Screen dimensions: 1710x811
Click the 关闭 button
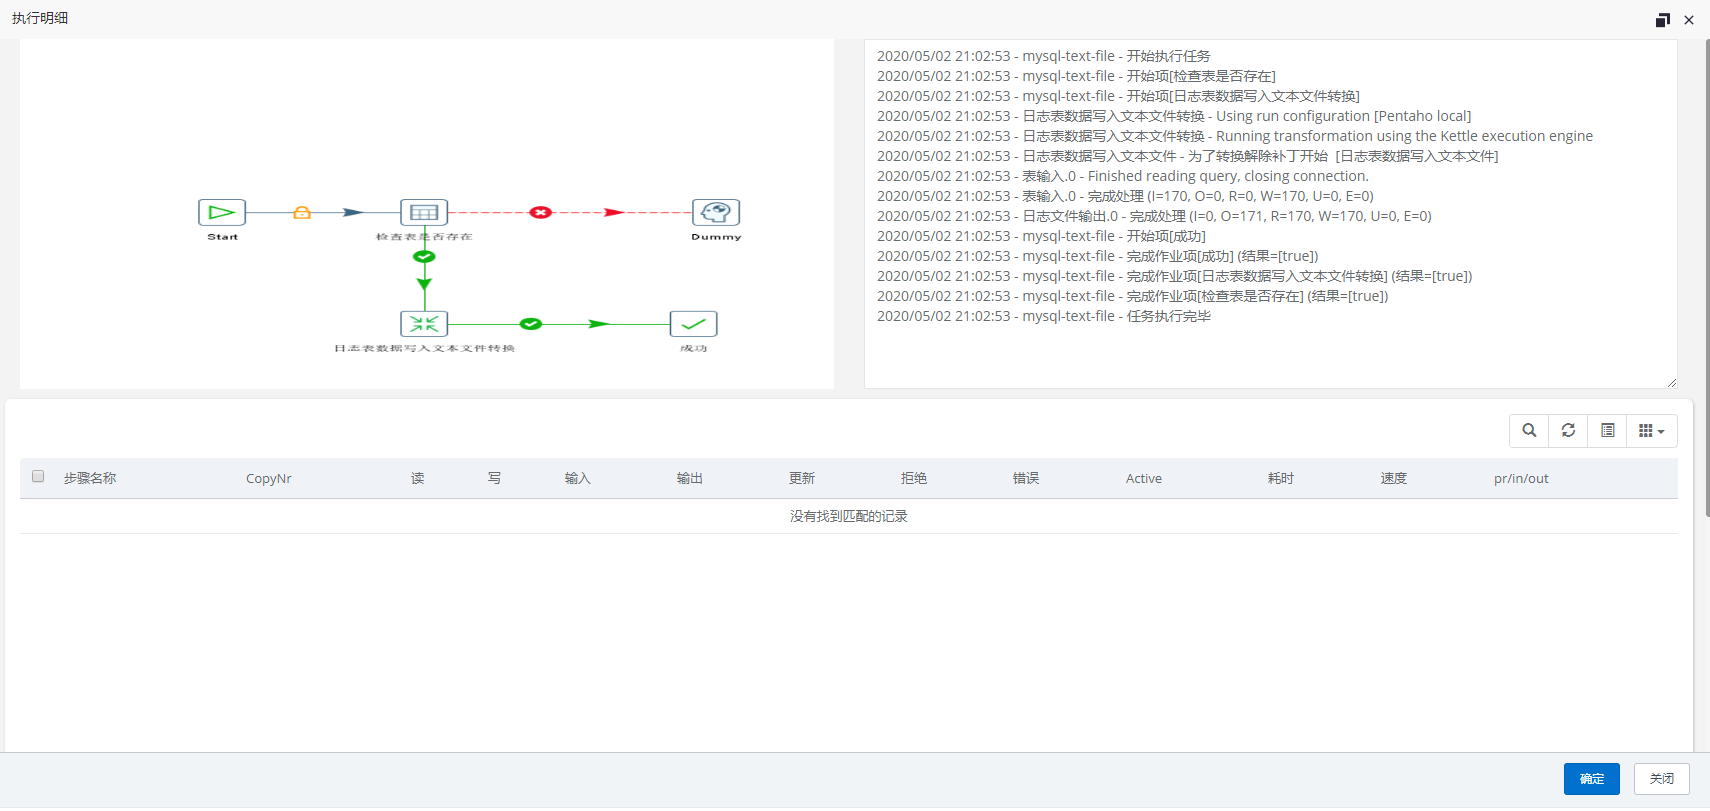(1661, 779)
